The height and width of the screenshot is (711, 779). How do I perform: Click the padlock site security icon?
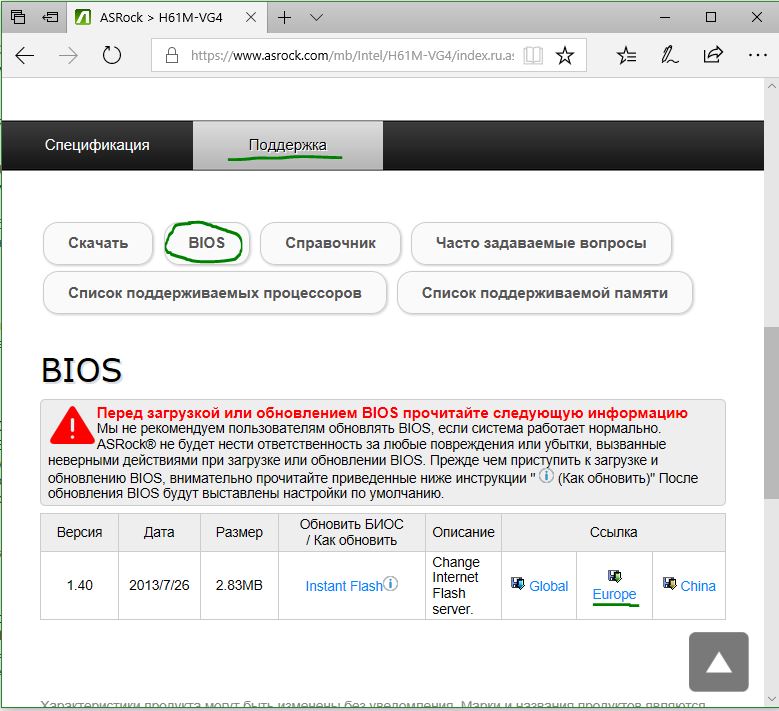coord(172,55)
